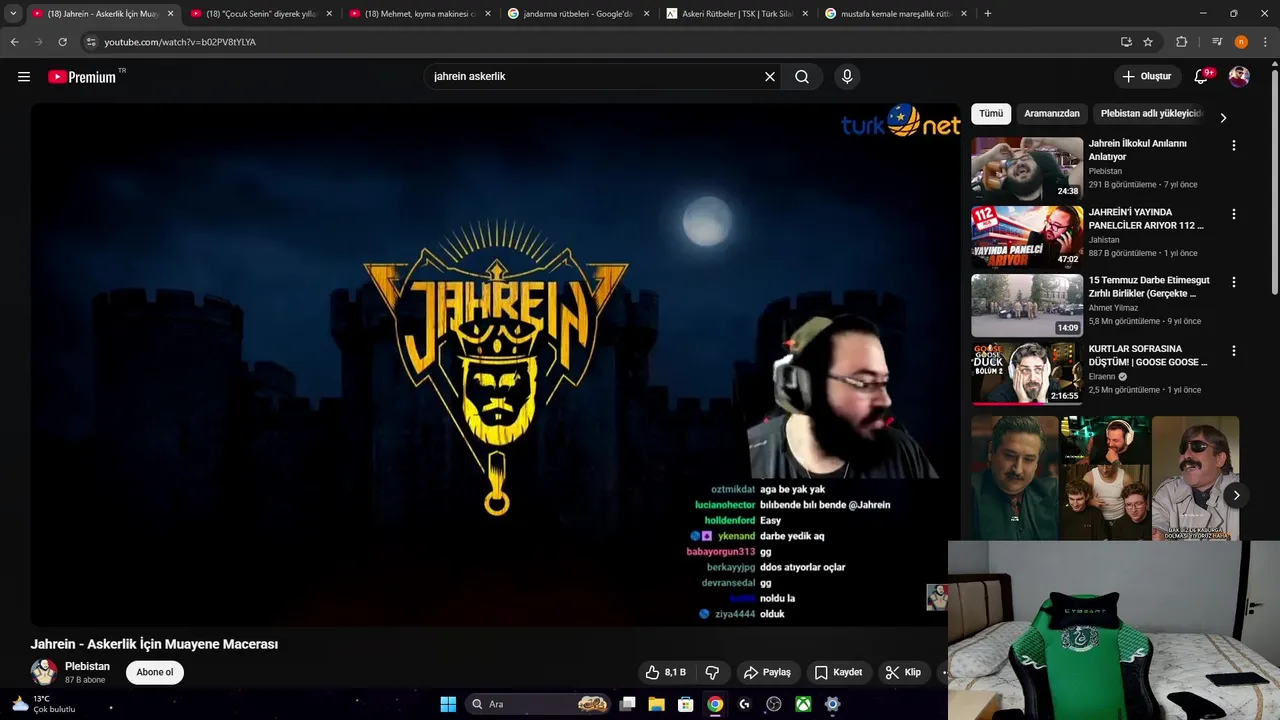This screenshot has width=1280, height=720.
Task: Open the Oluştur create menu
Action: point(1147,77)
